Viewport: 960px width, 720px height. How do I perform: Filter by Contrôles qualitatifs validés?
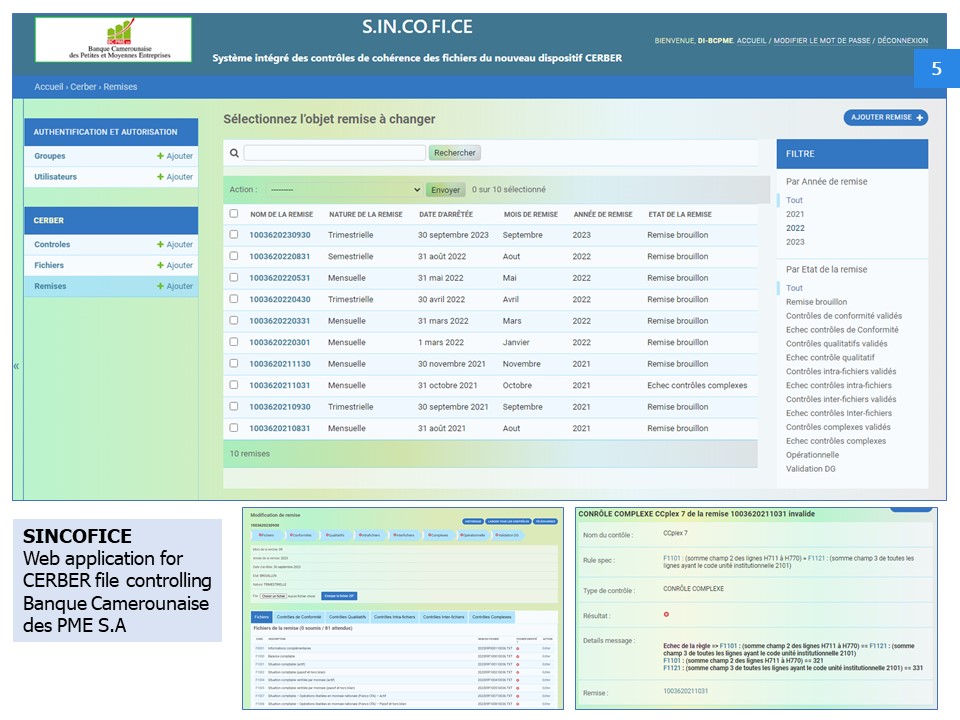tap(836, 344)
